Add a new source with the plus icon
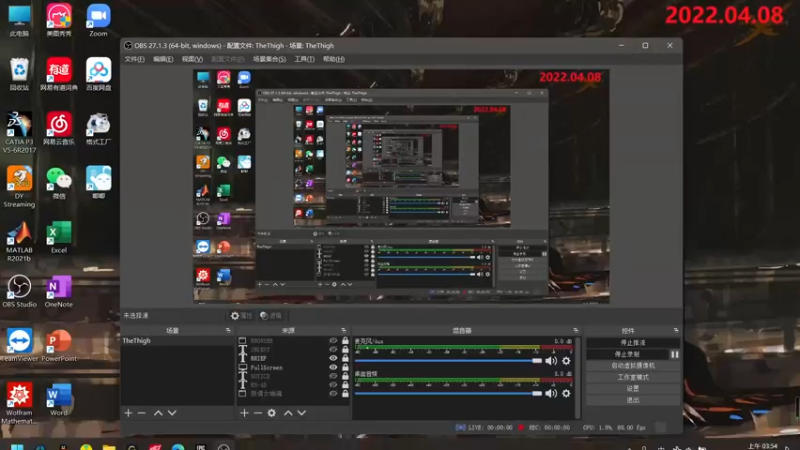 click(x=244, y=413)
